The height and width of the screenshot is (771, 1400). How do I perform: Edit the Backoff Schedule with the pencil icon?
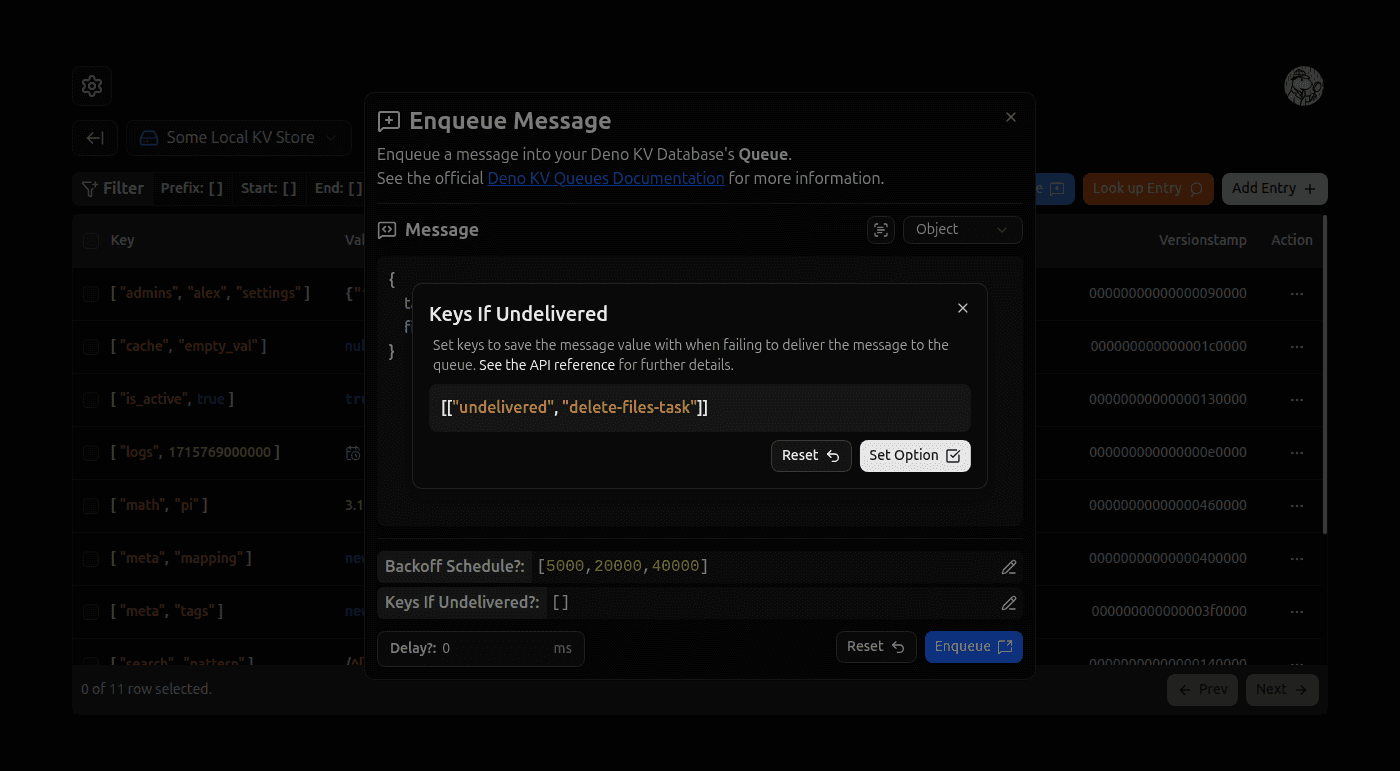[1009, 566]
